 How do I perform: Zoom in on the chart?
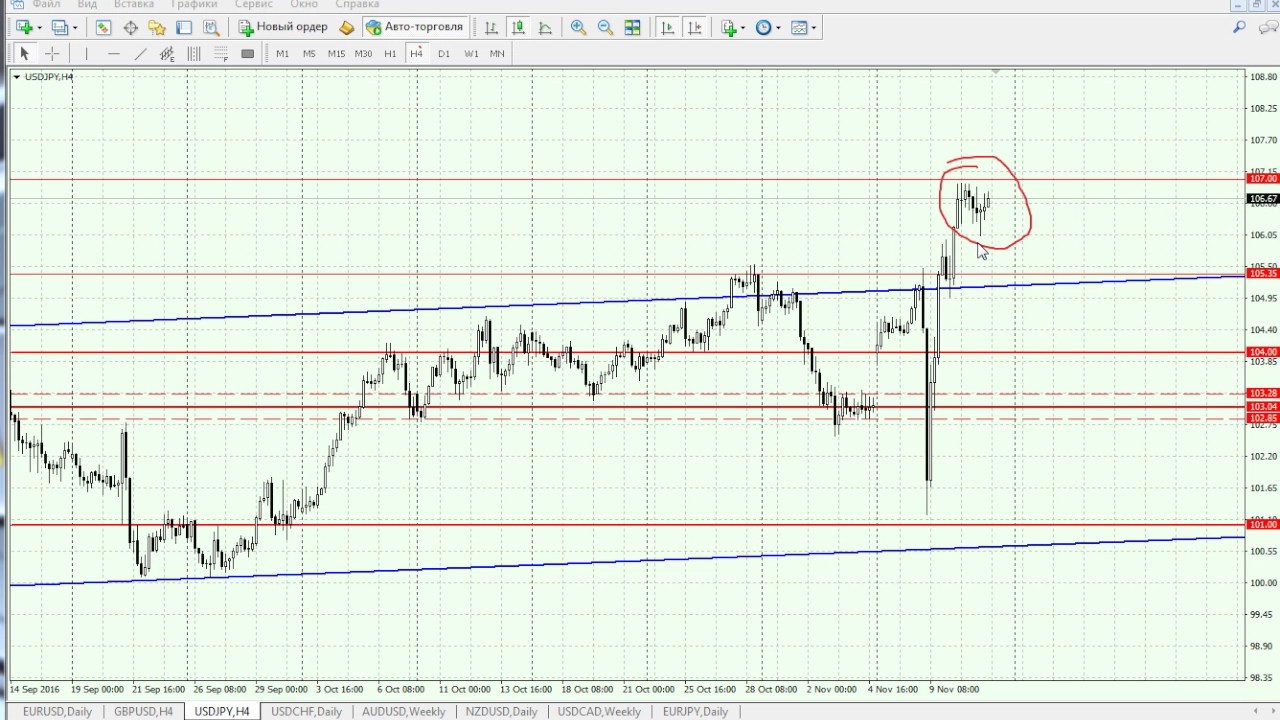pos(578,28)
